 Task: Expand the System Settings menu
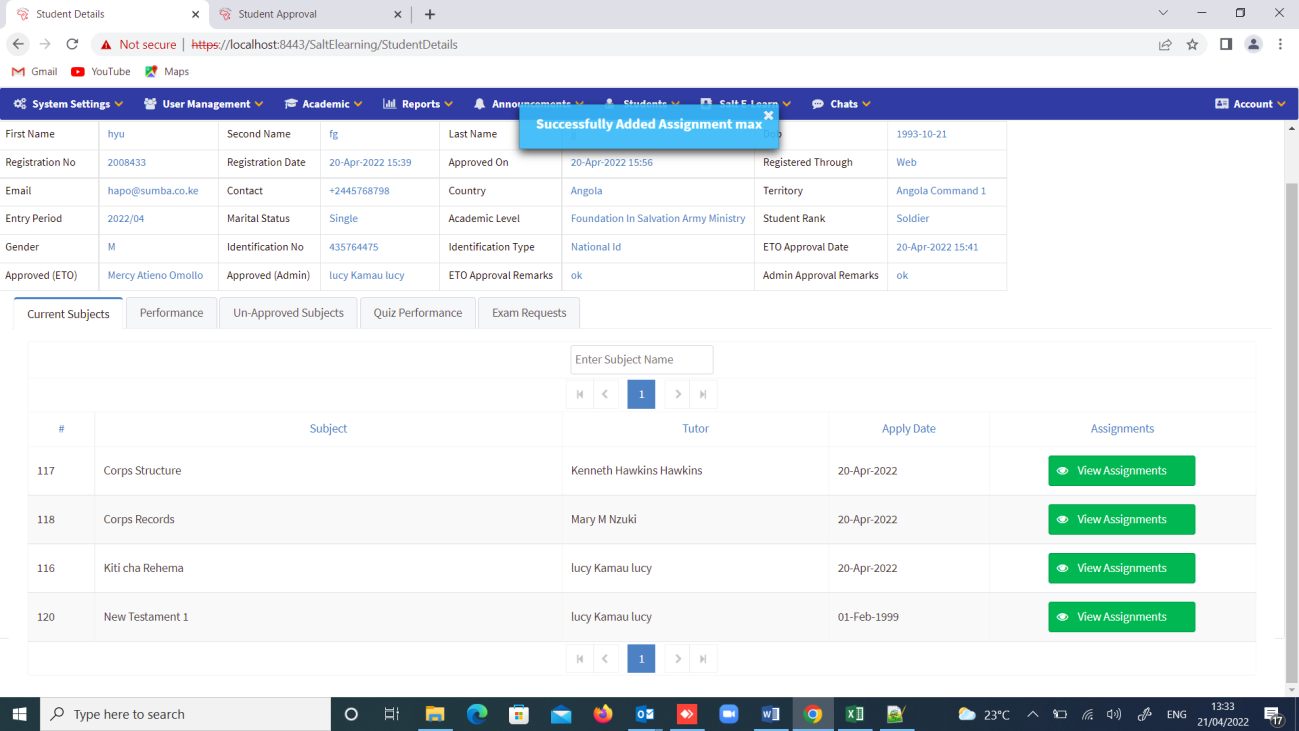(68, 104)
